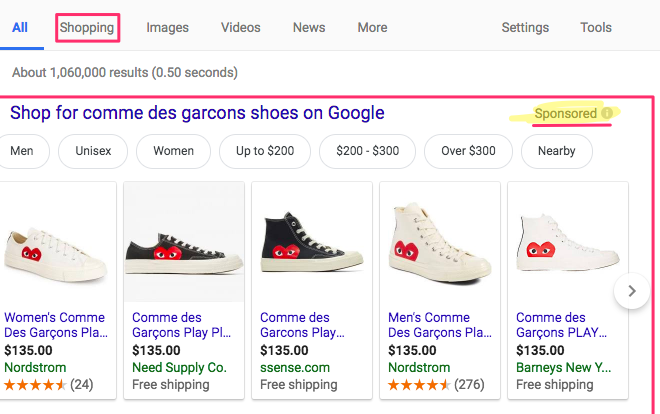
Task: Click 'About 1,060,000 results' text
Action: (x=125, y=72)
